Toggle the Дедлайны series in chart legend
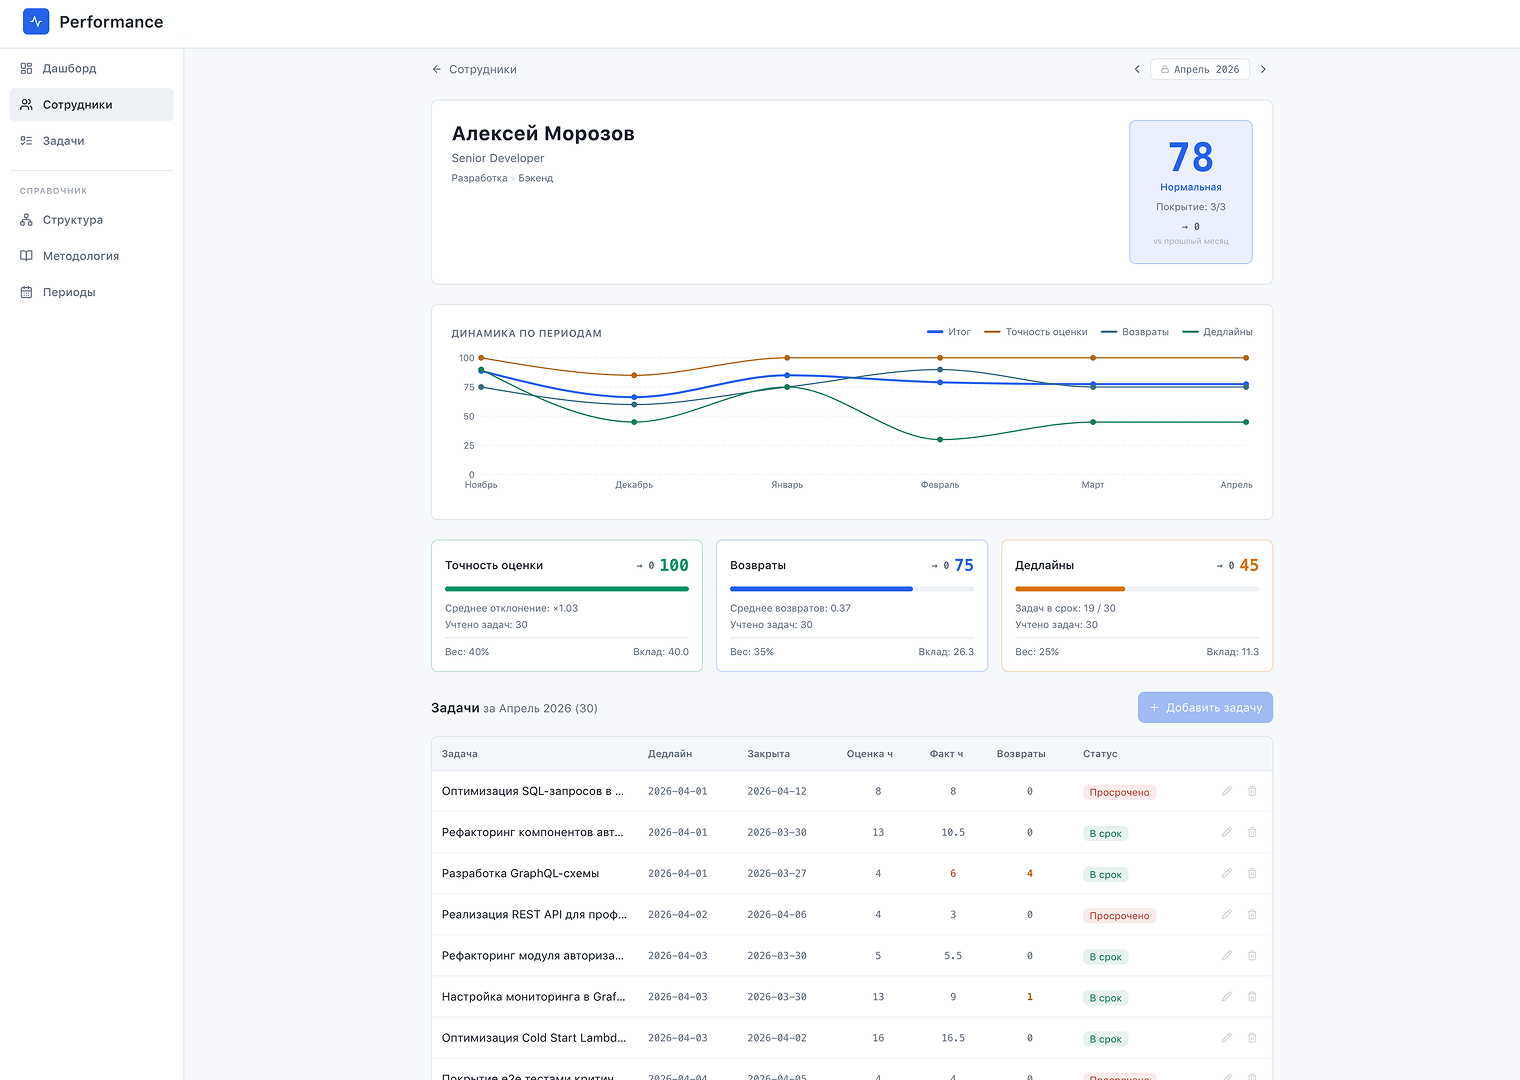The width and height of the screenshot is (1520, 1080). [x=1217, y=332]
